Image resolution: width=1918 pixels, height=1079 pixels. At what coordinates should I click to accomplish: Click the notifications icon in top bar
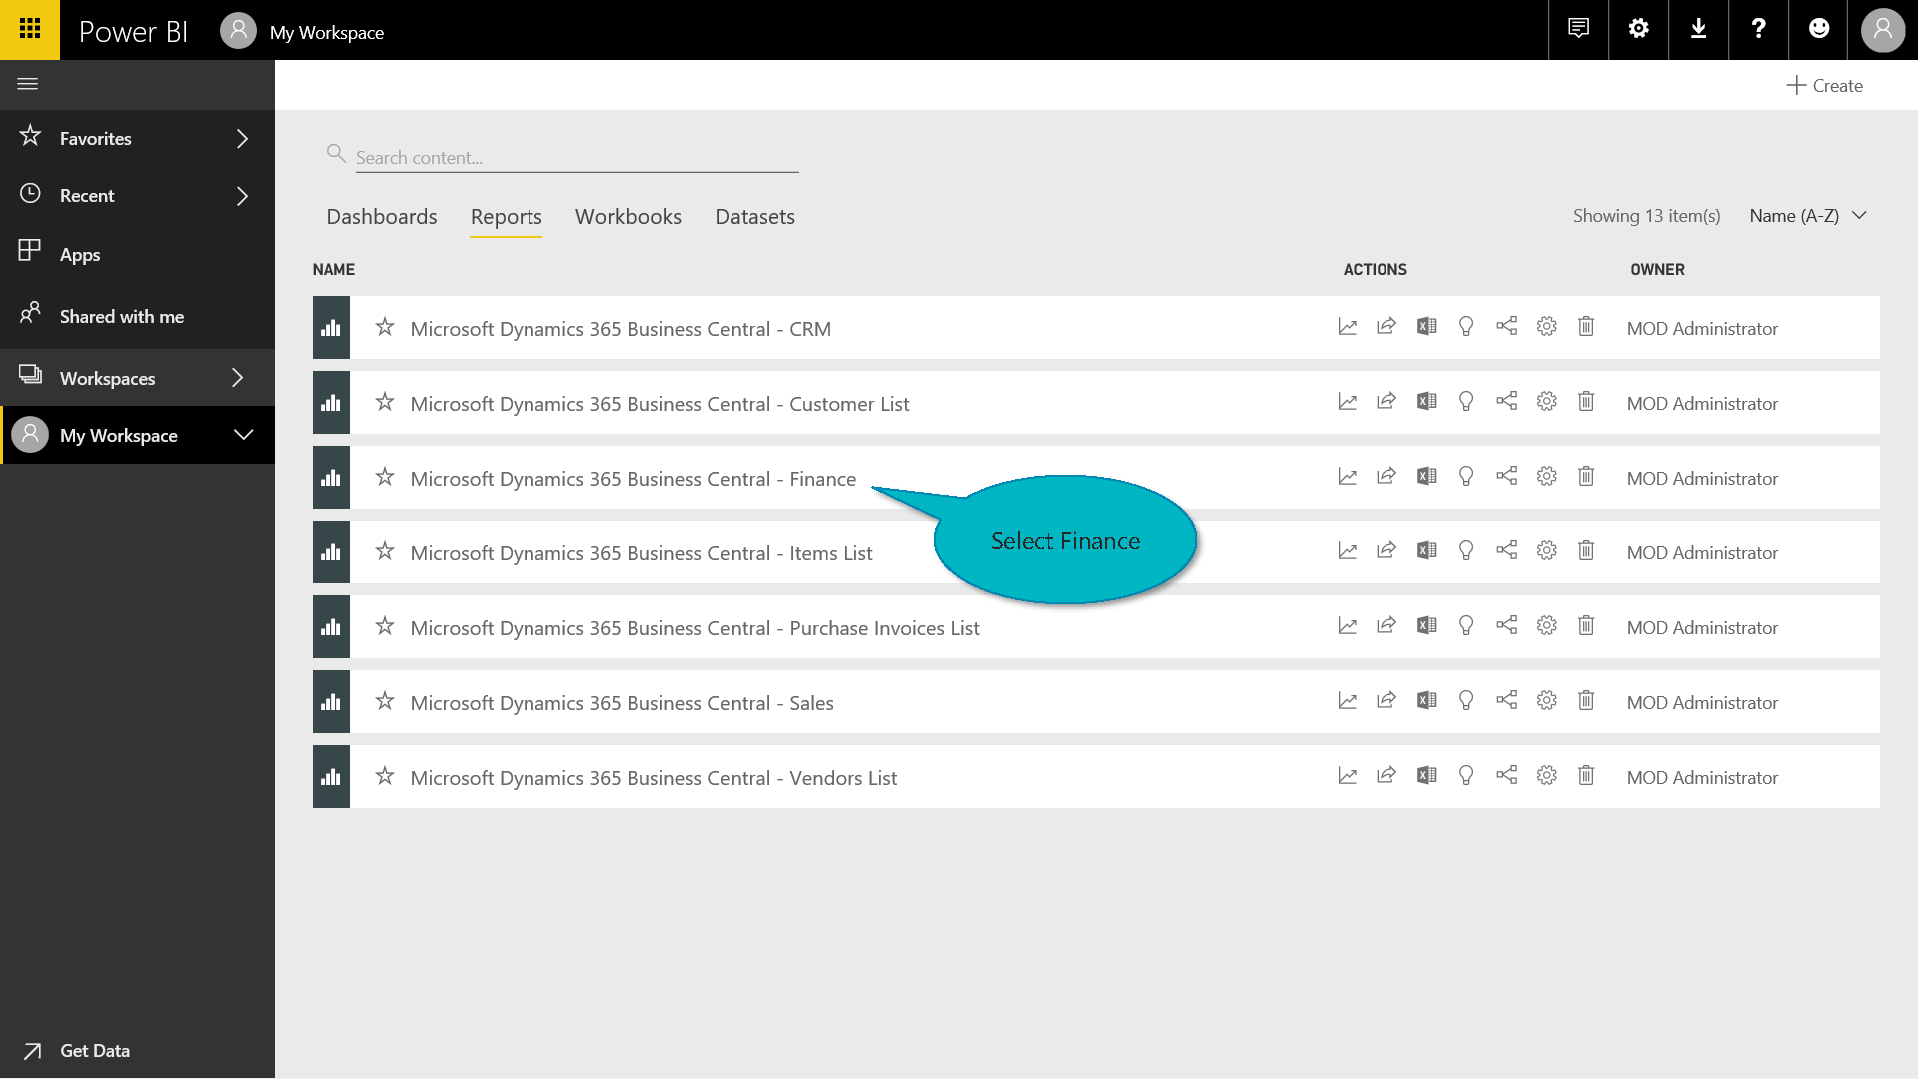click(1578, 29)
